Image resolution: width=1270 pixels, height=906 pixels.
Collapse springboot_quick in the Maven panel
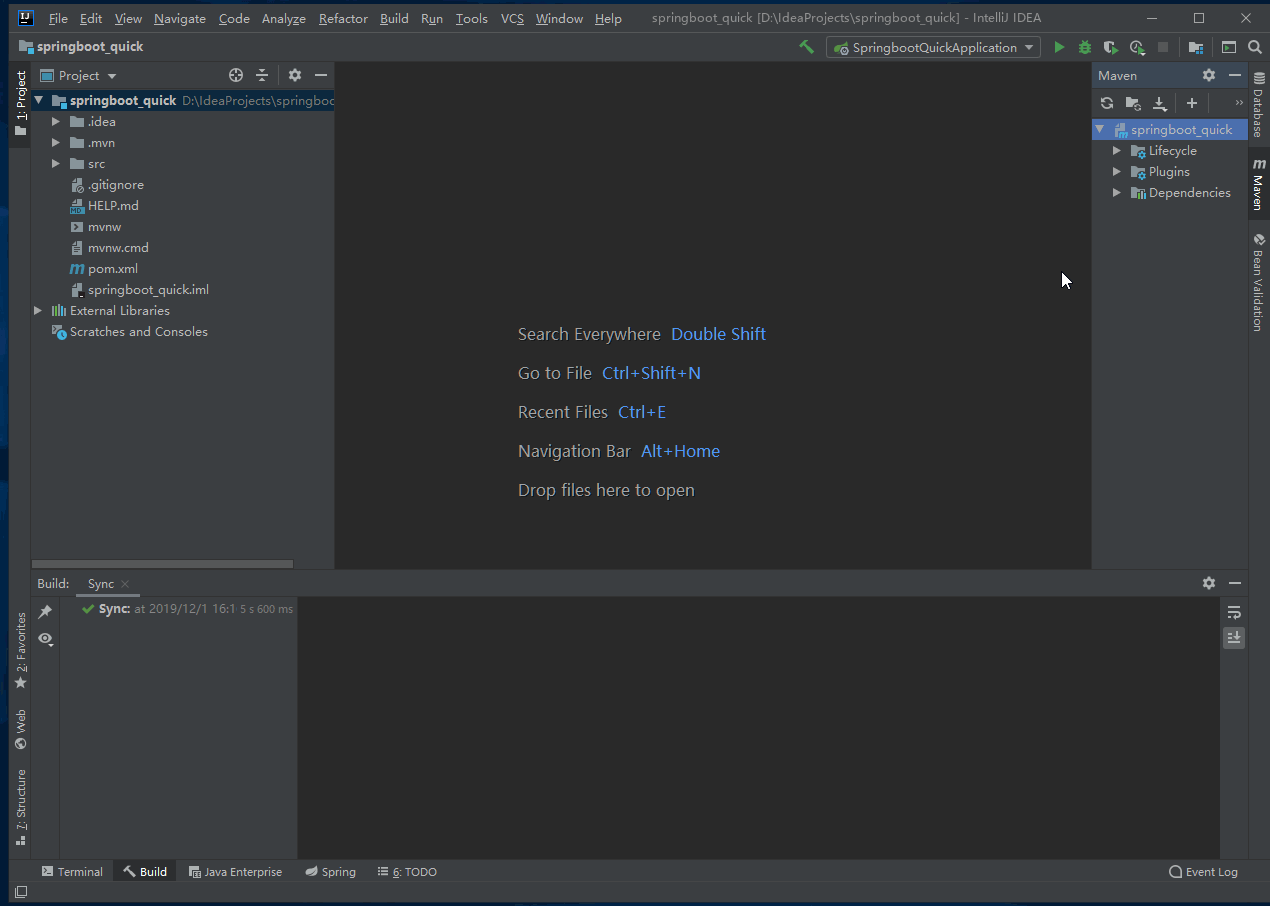coord(1100,130)
